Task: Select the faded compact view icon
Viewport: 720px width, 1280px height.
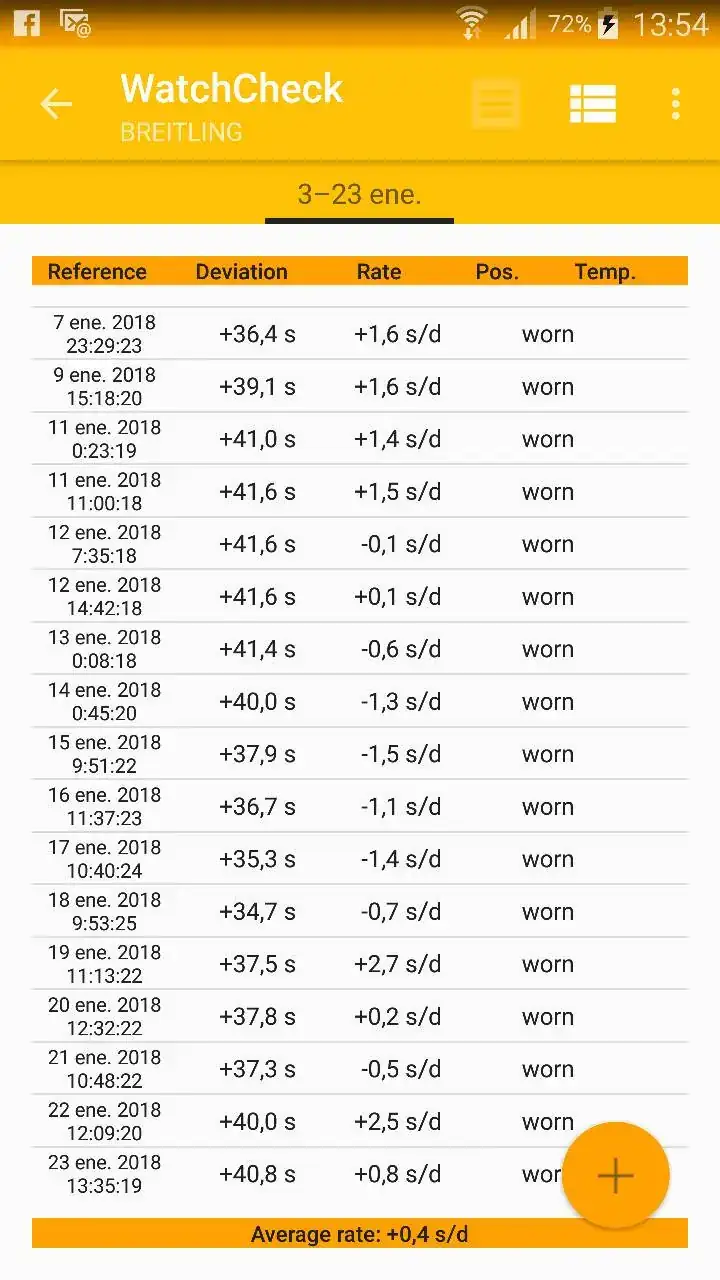Action: [497, 103]
